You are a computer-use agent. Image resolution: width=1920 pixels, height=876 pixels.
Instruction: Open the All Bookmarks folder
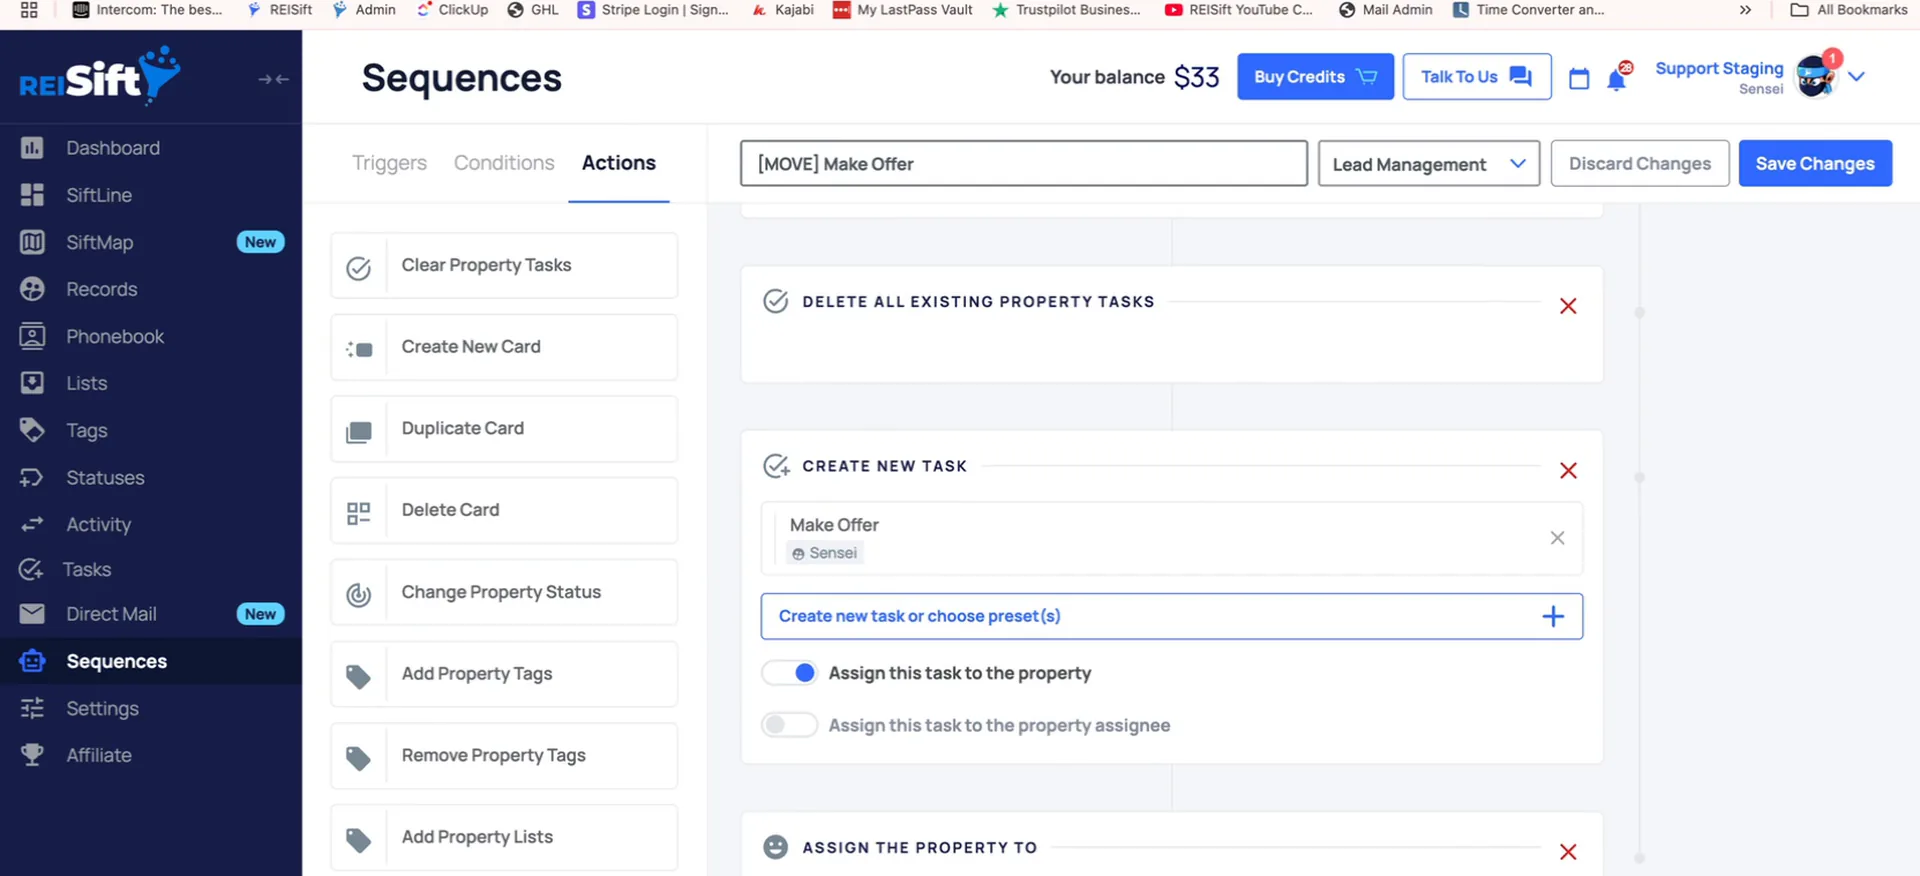[x=1849, y=10]
